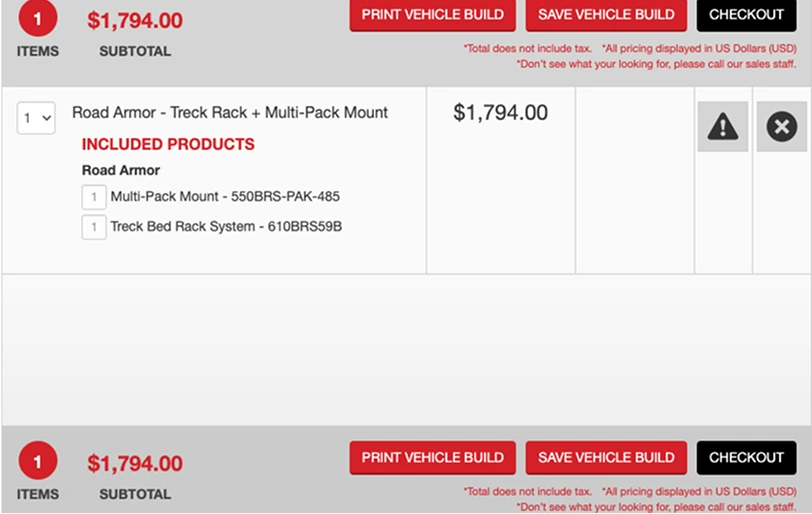Click the Included Products heading
Screen dimensions: 812x514
pos(168,144)
